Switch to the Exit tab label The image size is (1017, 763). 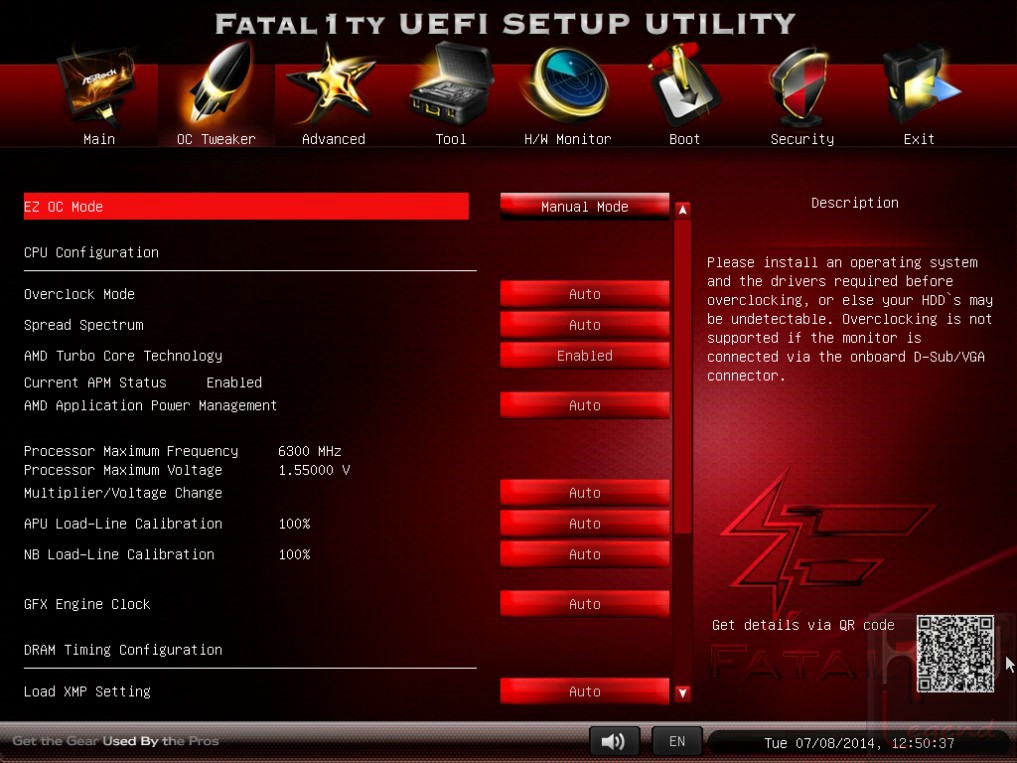point(919,139)
